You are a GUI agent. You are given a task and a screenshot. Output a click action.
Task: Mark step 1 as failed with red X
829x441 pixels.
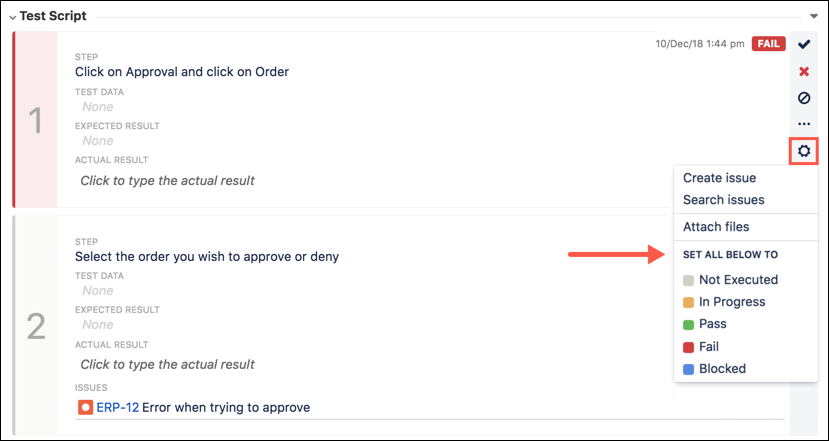(x=804, y=72)
